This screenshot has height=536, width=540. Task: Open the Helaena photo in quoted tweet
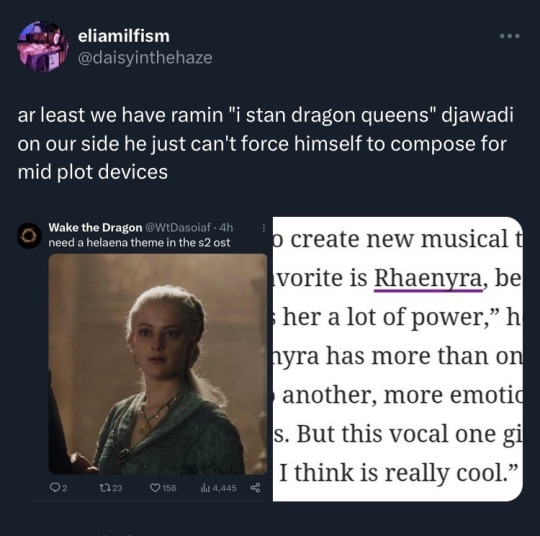tap(158, 364)
